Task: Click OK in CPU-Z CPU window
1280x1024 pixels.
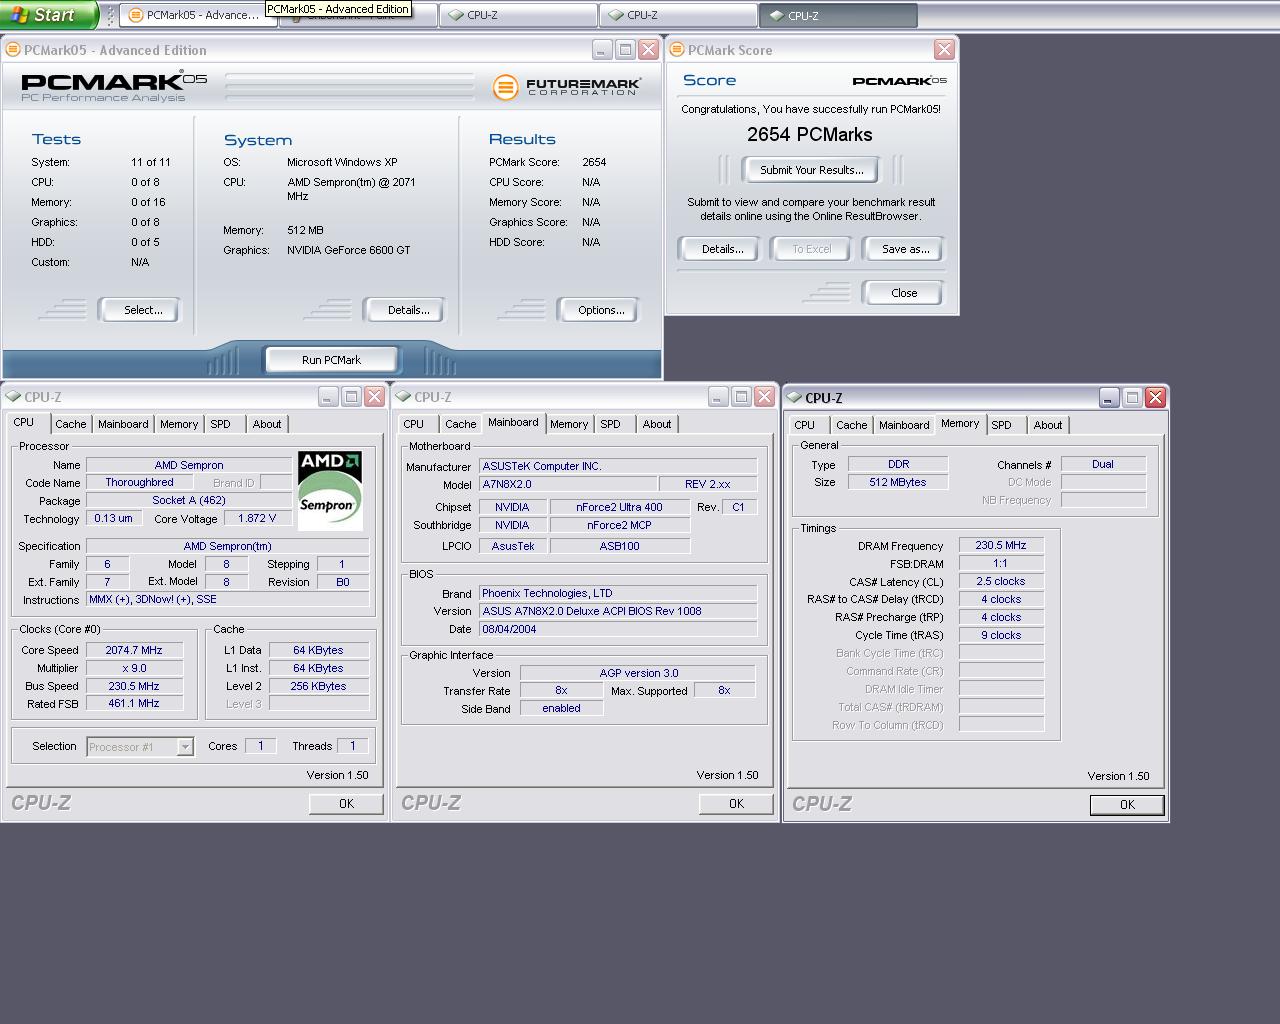Action: pyautogui.click(x=346, y=804)
